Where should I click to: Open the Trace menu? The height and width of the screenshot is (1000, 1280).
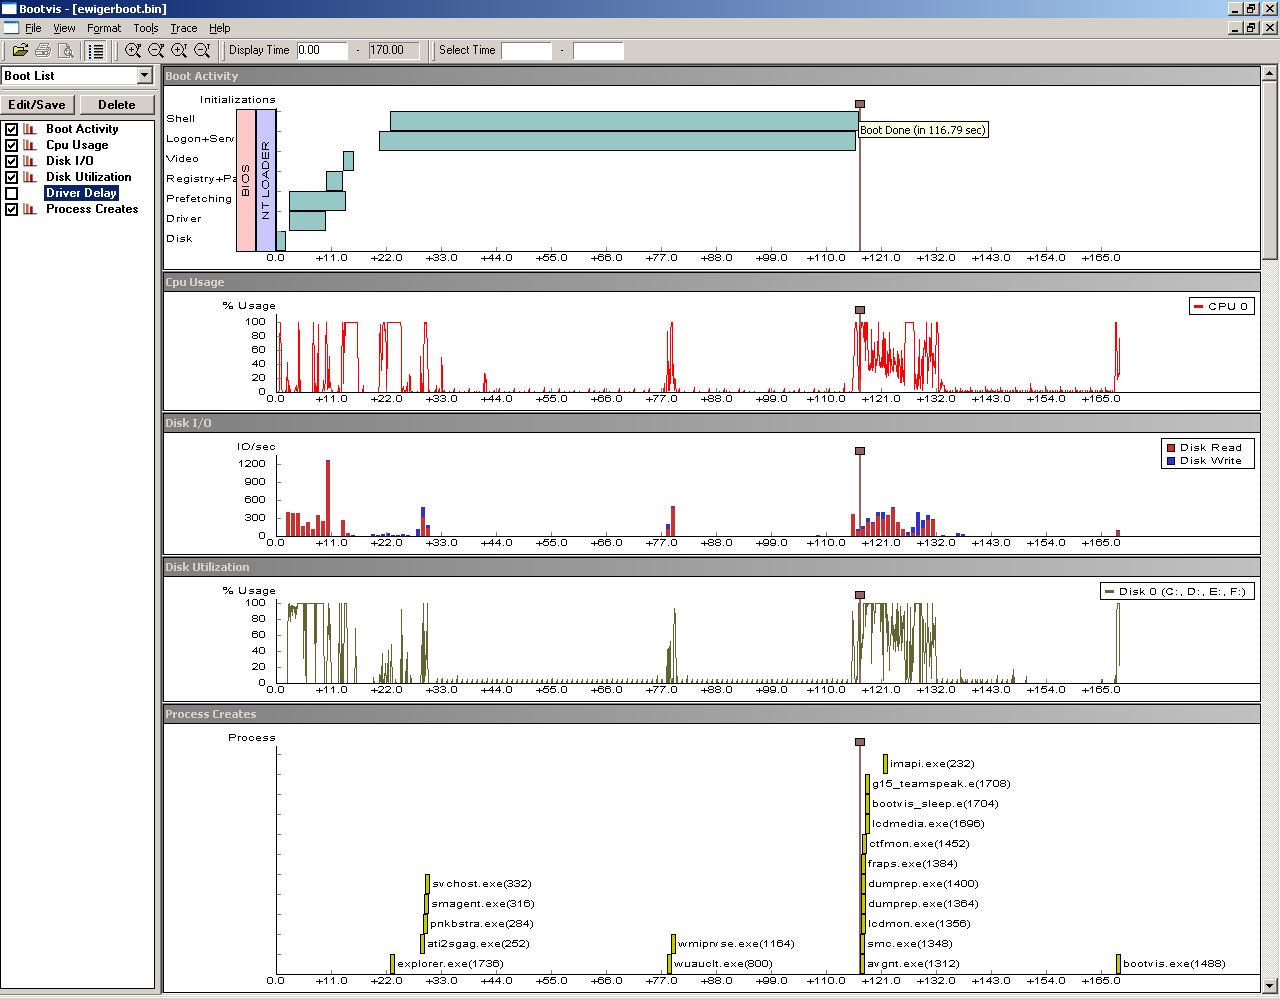pos(183,28)
